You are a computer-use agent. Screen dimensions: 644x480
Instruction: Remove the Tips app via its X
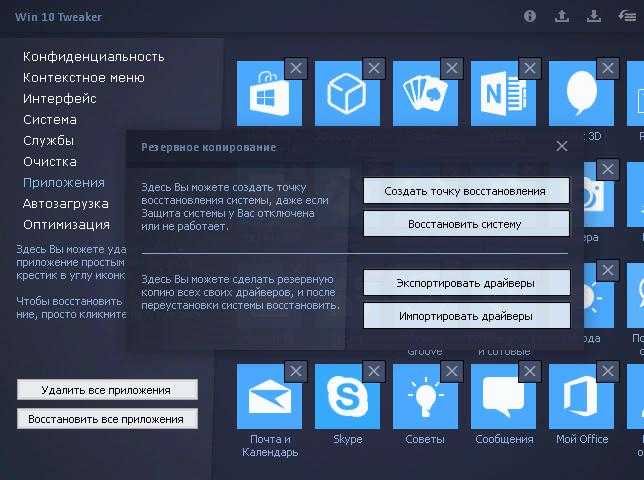(452, 371)
